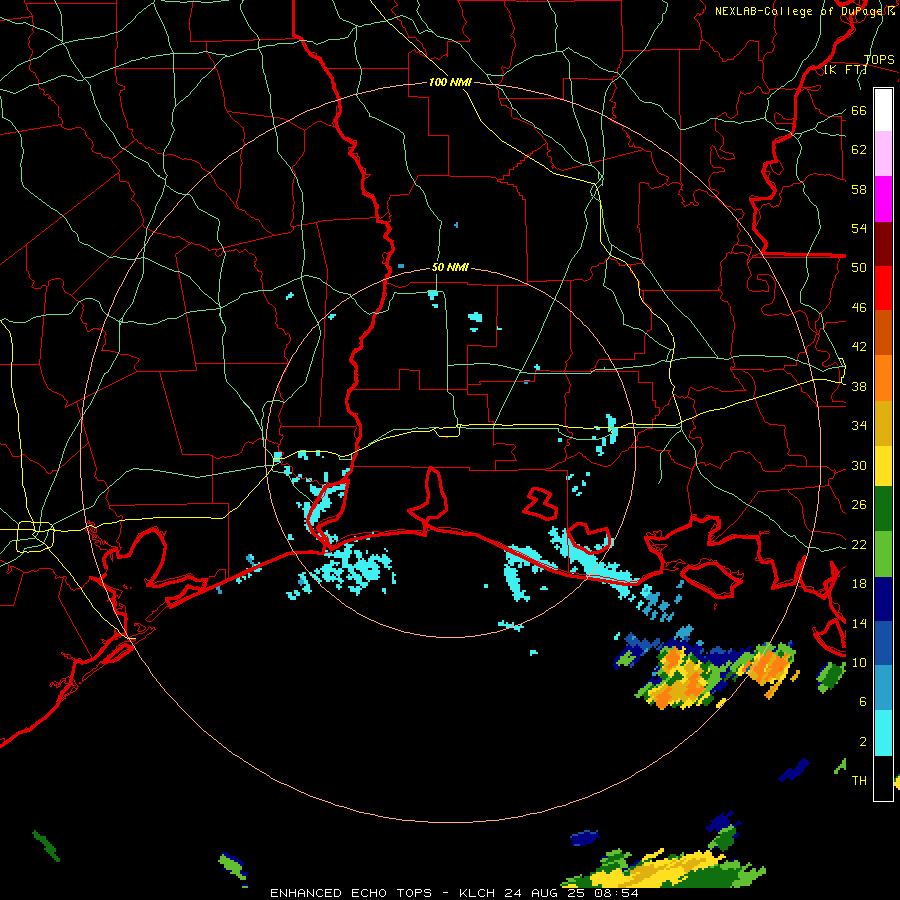Viewport: 900px width, 900px height.
Task: Click the 54 value on the legend
Action: coord(859,228)
